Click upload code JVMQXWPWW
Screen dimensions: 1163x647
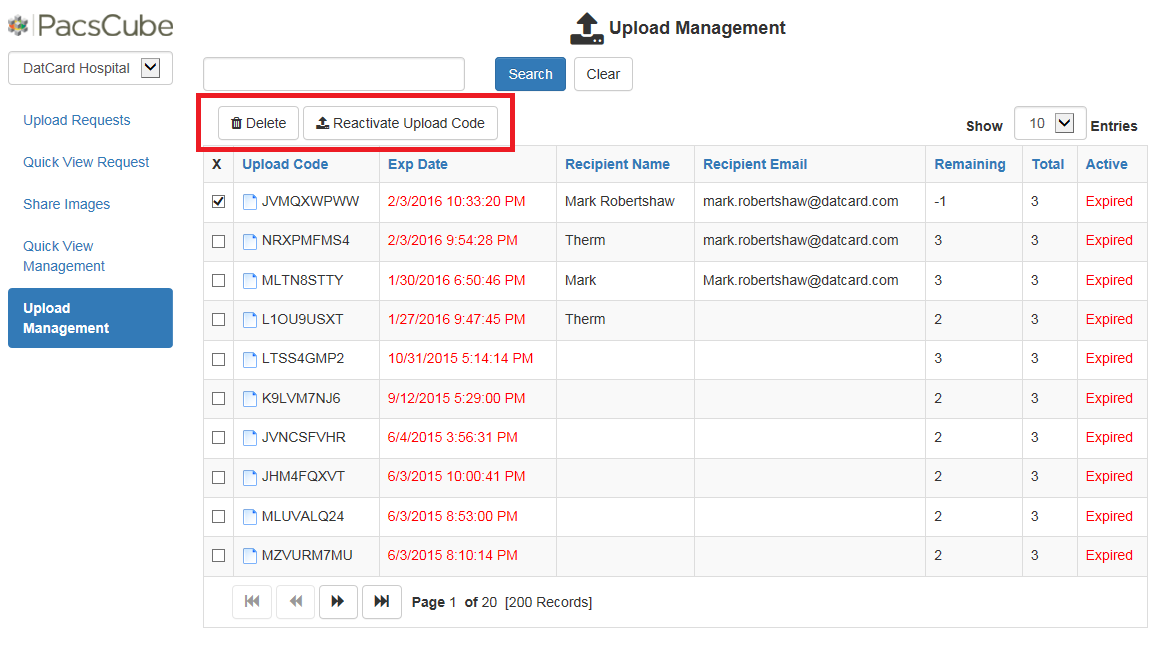point(310,202)
